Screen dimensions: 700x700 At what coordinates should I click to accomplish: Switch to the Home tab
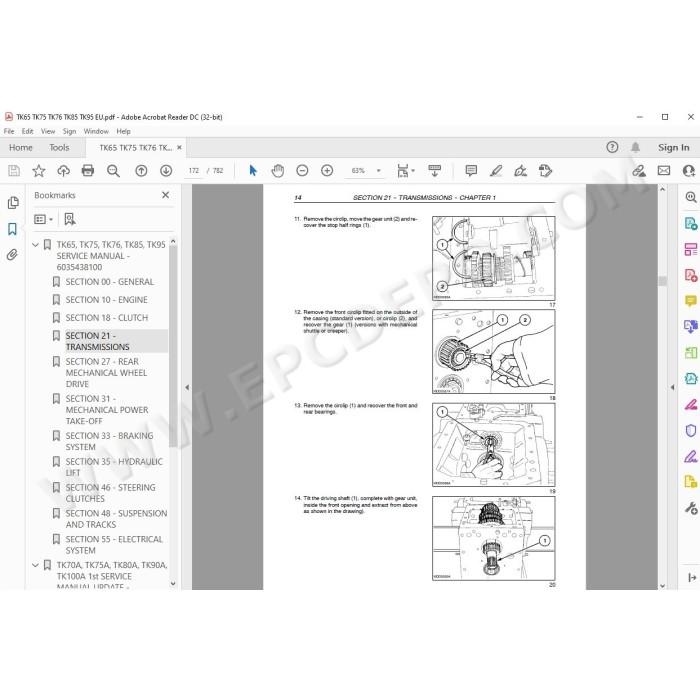click(21, 147)
